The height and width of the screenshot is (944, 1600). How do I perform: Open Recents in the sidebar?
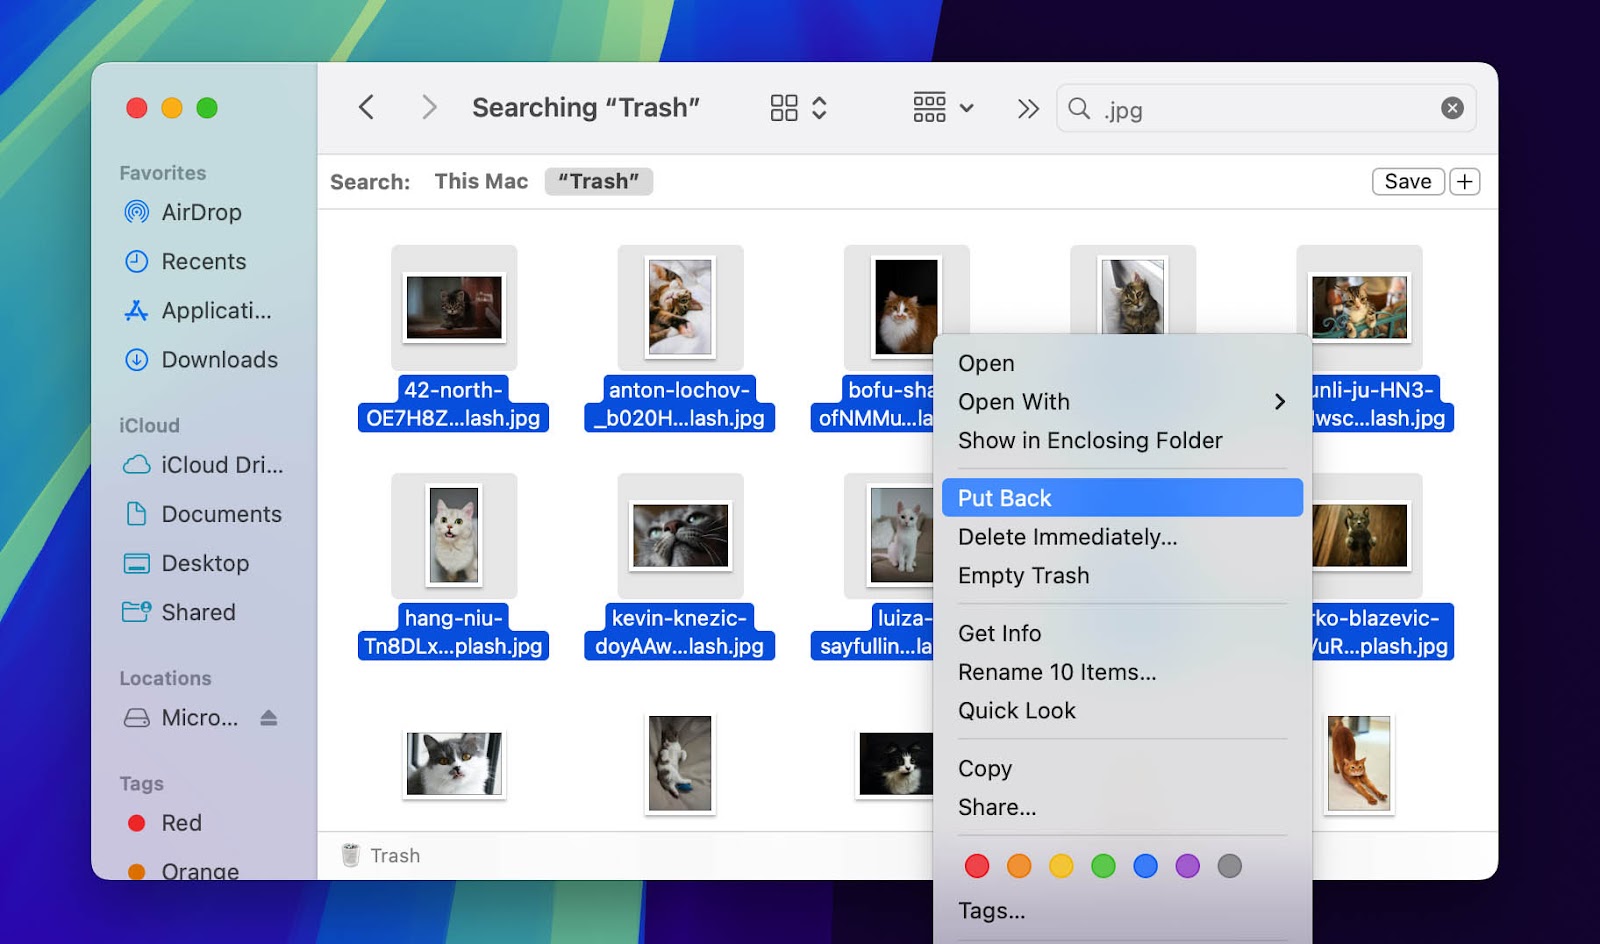pyautogui.click(x=203, y=261)
